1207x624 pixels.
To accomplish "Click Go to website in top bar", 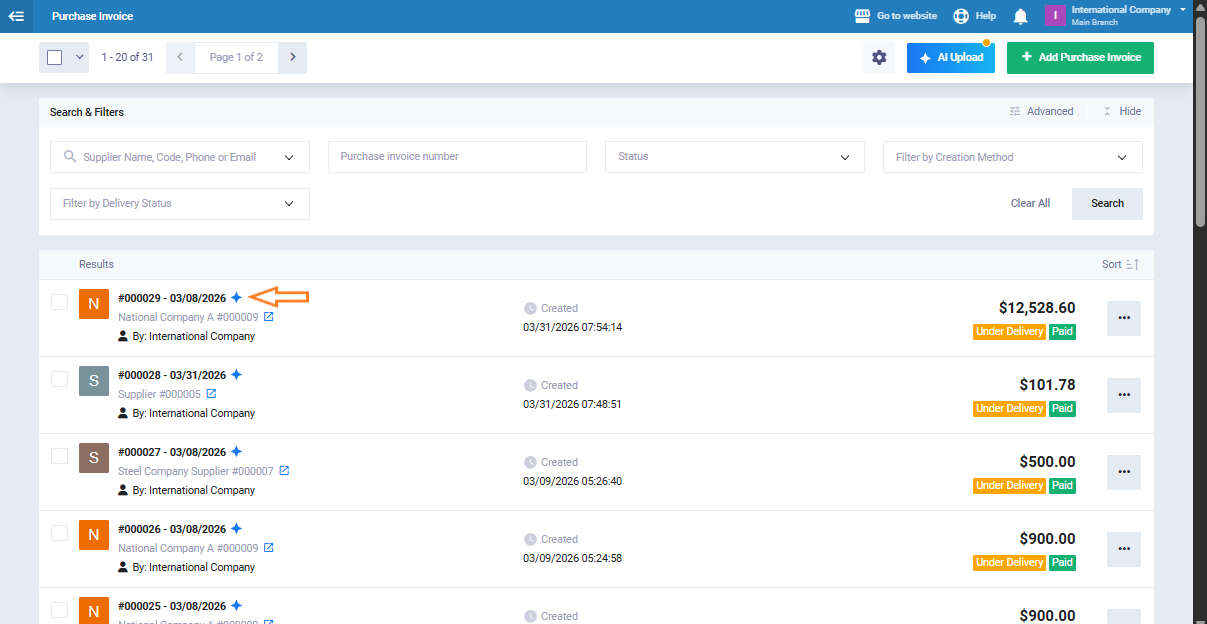I will [x=896, y=16].
